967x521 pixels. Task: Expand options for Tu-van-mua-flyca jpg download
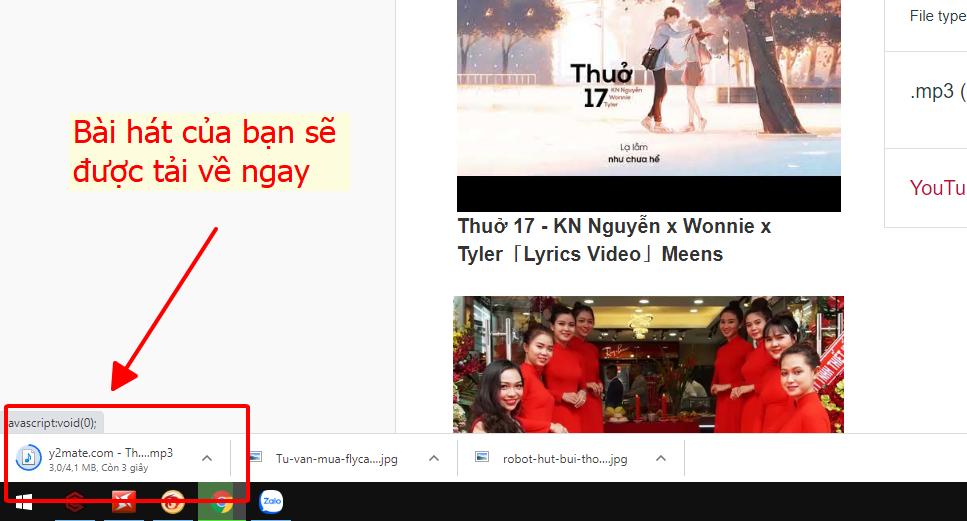point(434,458)
